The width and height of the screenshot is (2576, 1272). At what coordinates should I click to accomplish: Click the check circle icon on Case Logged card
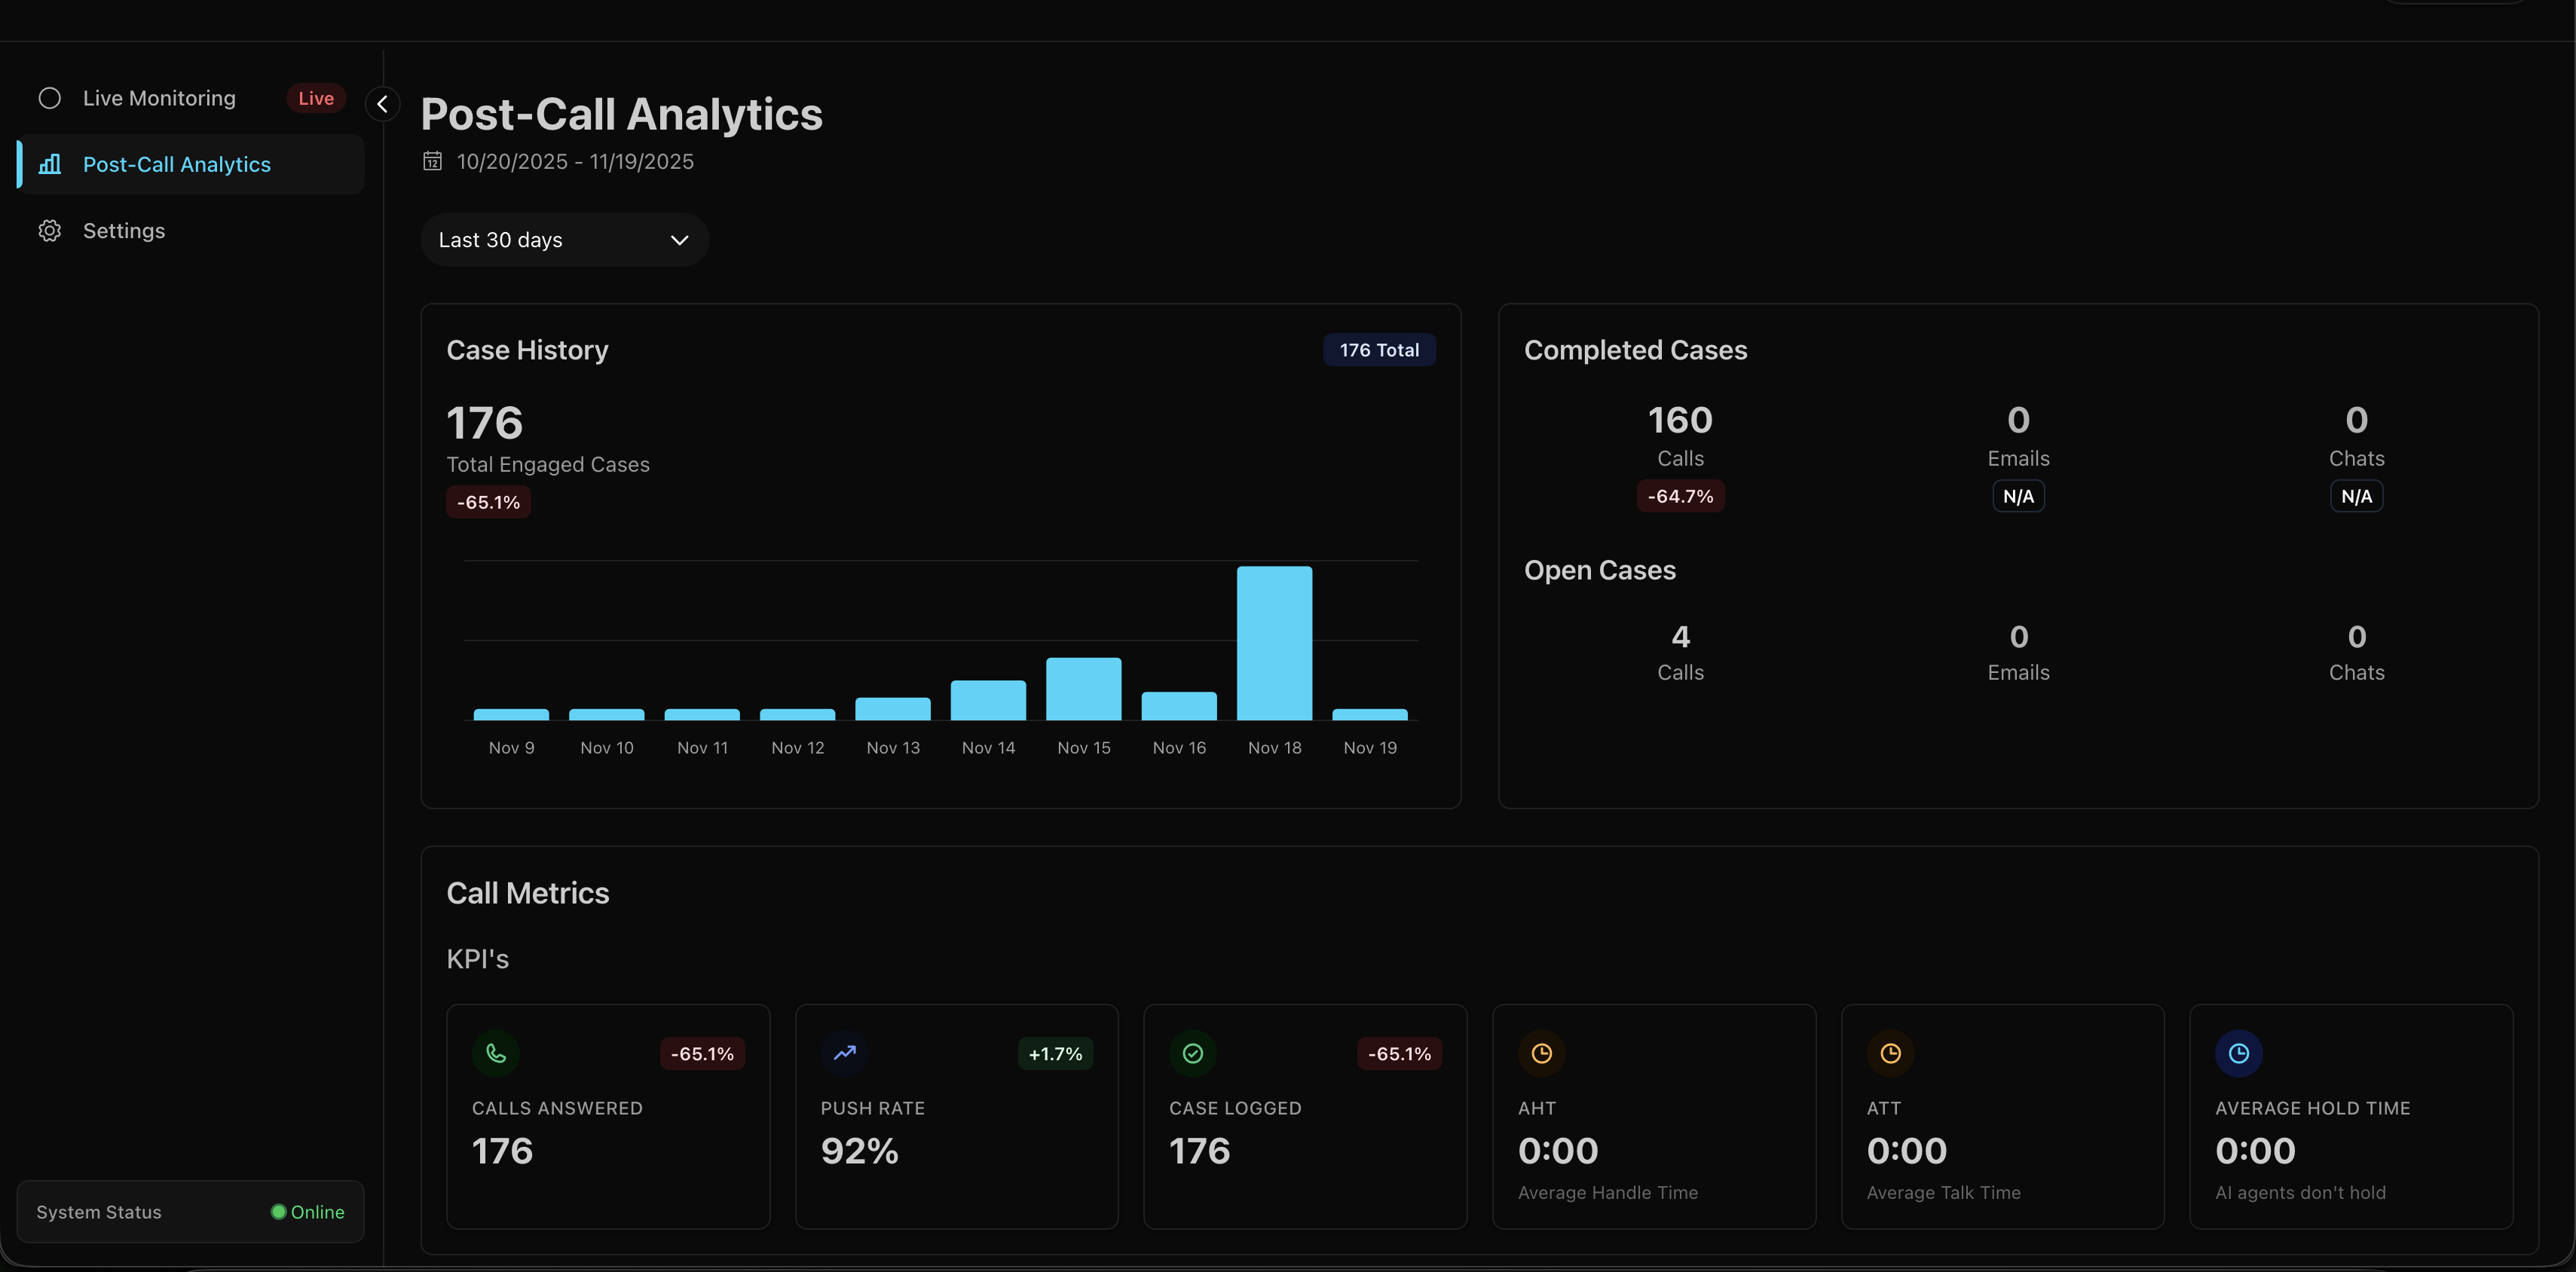point(1192,1053)
